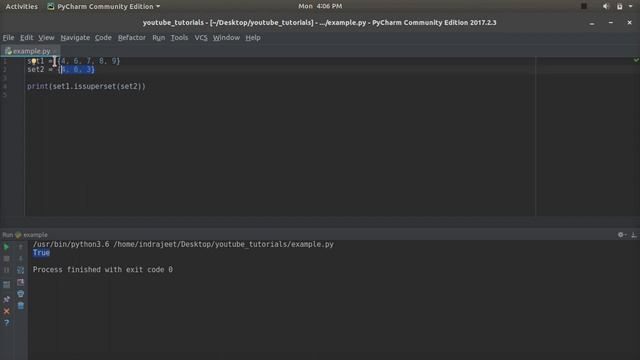
Task: Open the Code menu
Action: 103,38
